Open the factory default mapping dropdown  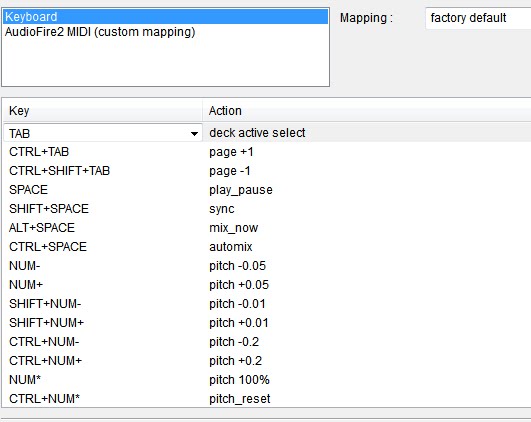click(478, 18)
